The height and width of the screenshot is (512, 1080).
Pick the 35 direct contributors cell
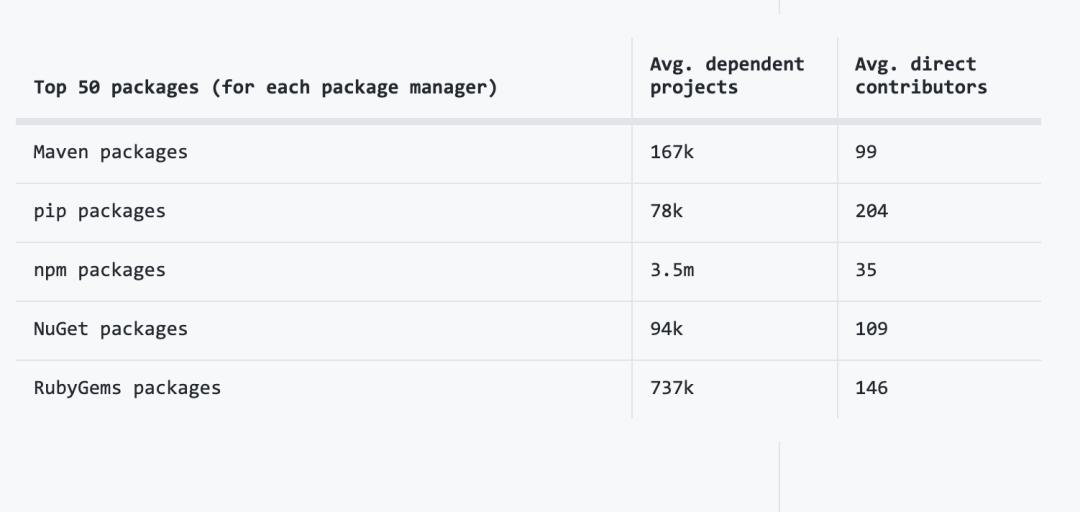tap(866, 270)
